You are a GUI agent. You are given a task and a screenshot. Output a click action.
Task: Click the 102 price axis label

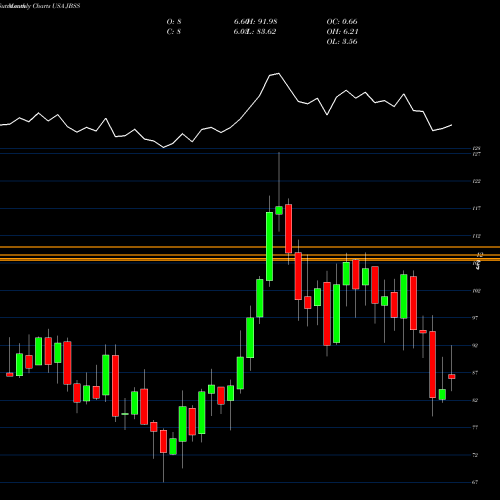pyautogui.click(x=477, y=291)
